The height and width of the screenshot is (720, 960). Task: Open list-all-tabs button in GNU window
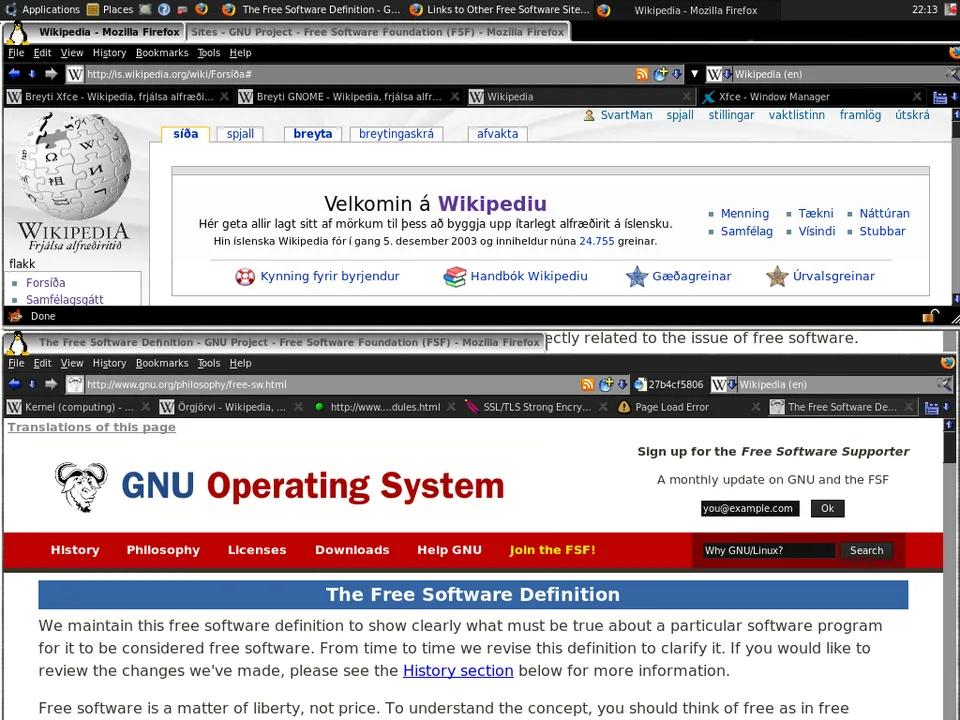click(931, 407)
